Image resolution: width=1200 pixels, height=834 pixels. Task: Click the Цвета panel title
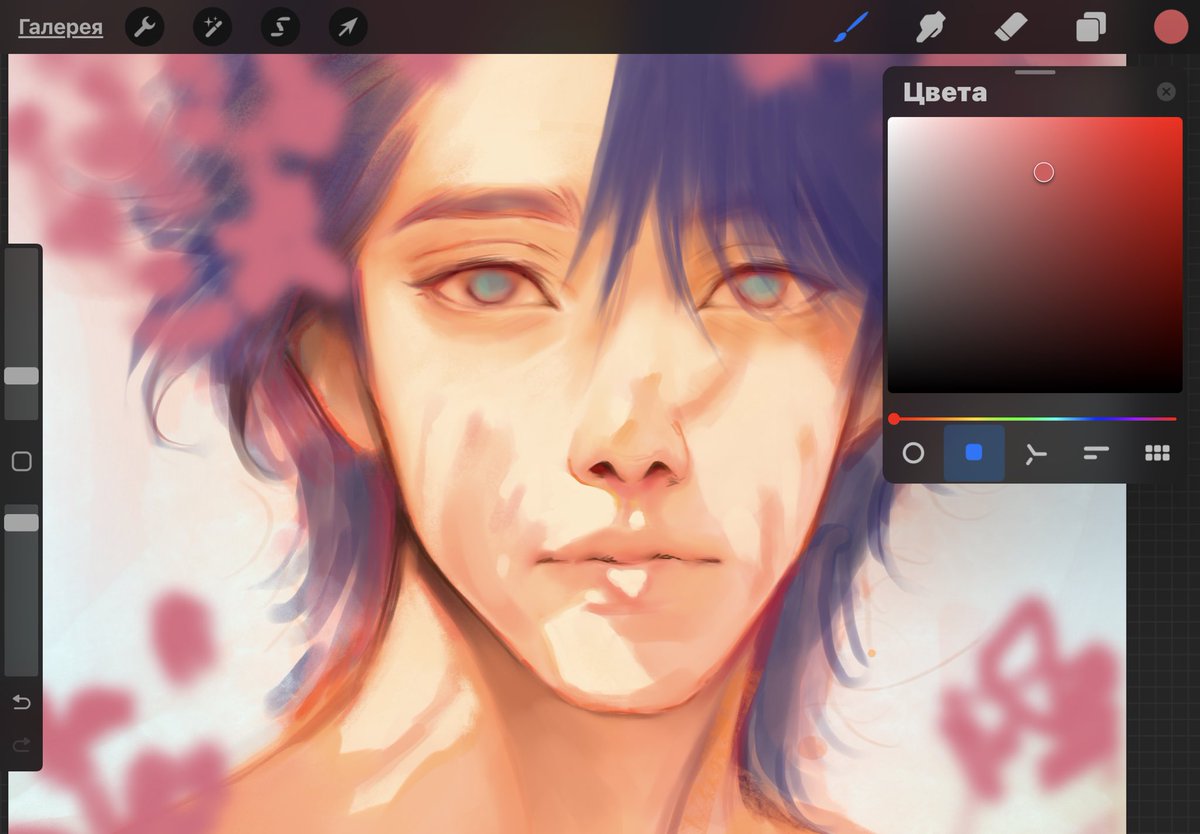[945, 92]
